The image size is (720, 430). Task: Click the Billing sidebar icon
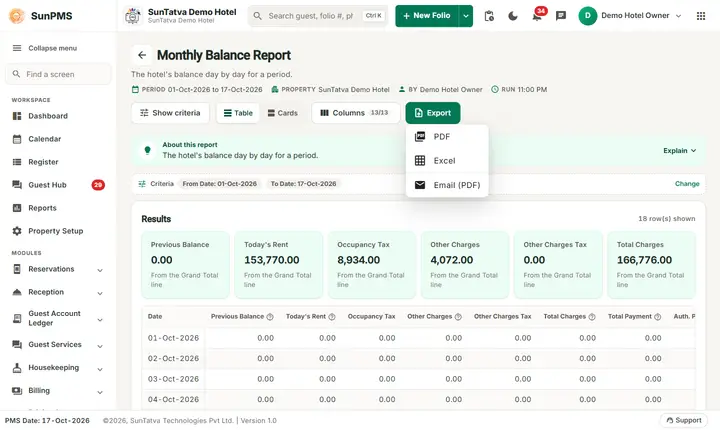[x=17, y=390]
